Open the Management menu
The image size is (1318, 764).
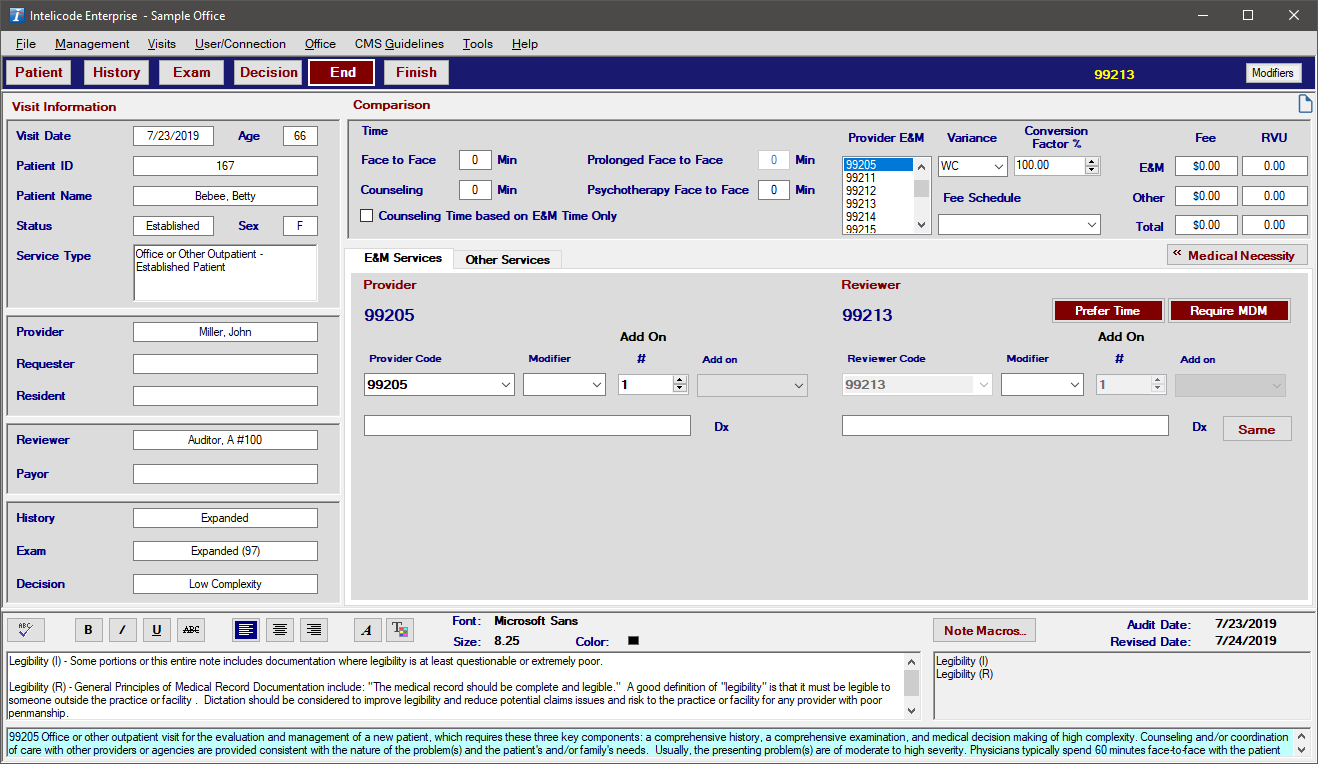tap(92, 44)
